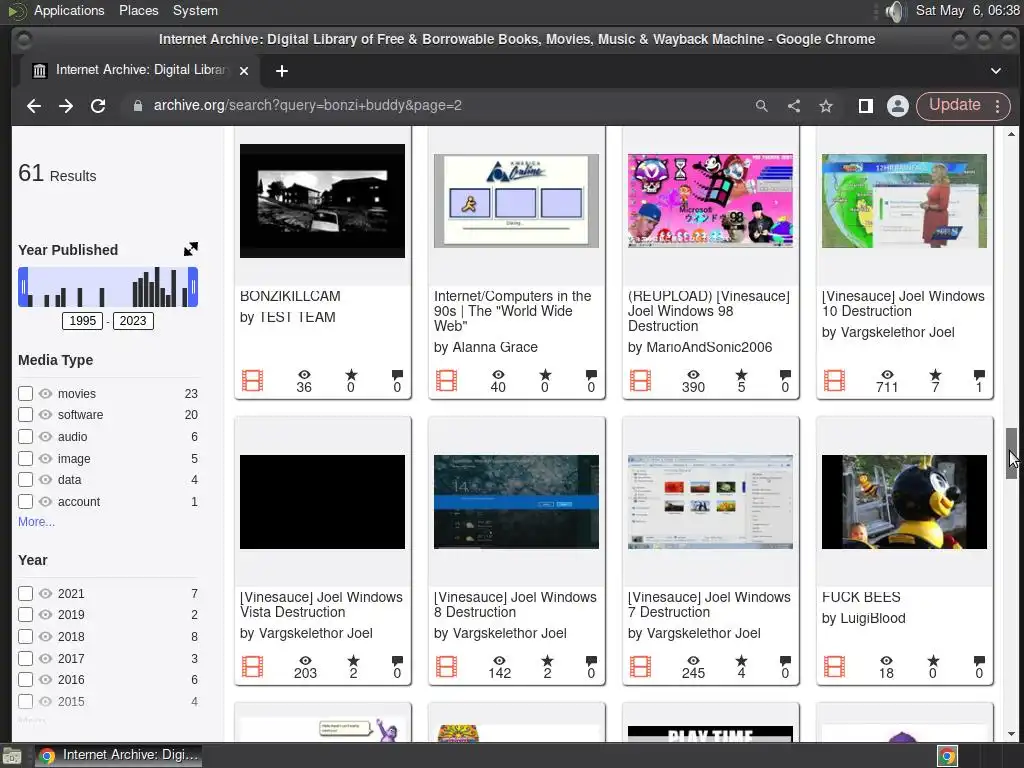Open the Applications menu
The width and height of the screenshot is (1024, 768).
[x=69, y=10]
